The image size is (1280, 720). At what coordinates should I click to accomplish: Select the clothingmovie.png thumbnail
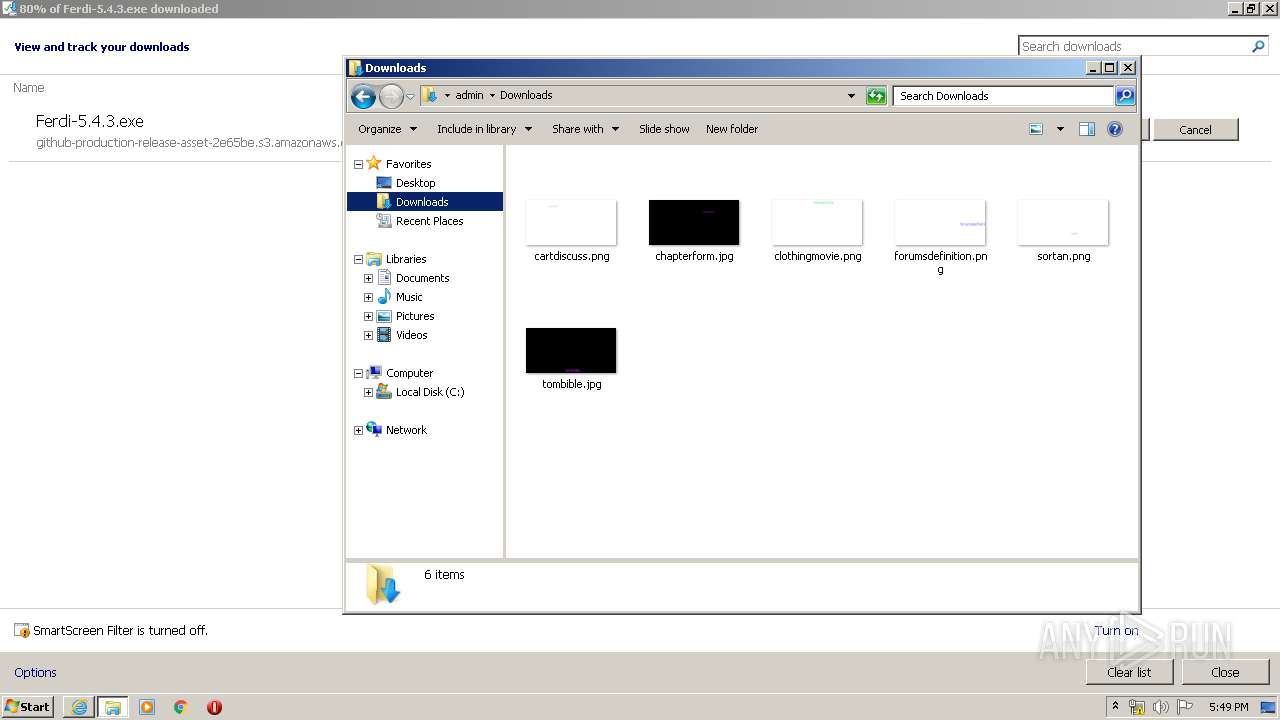click(x=817, y=222)
